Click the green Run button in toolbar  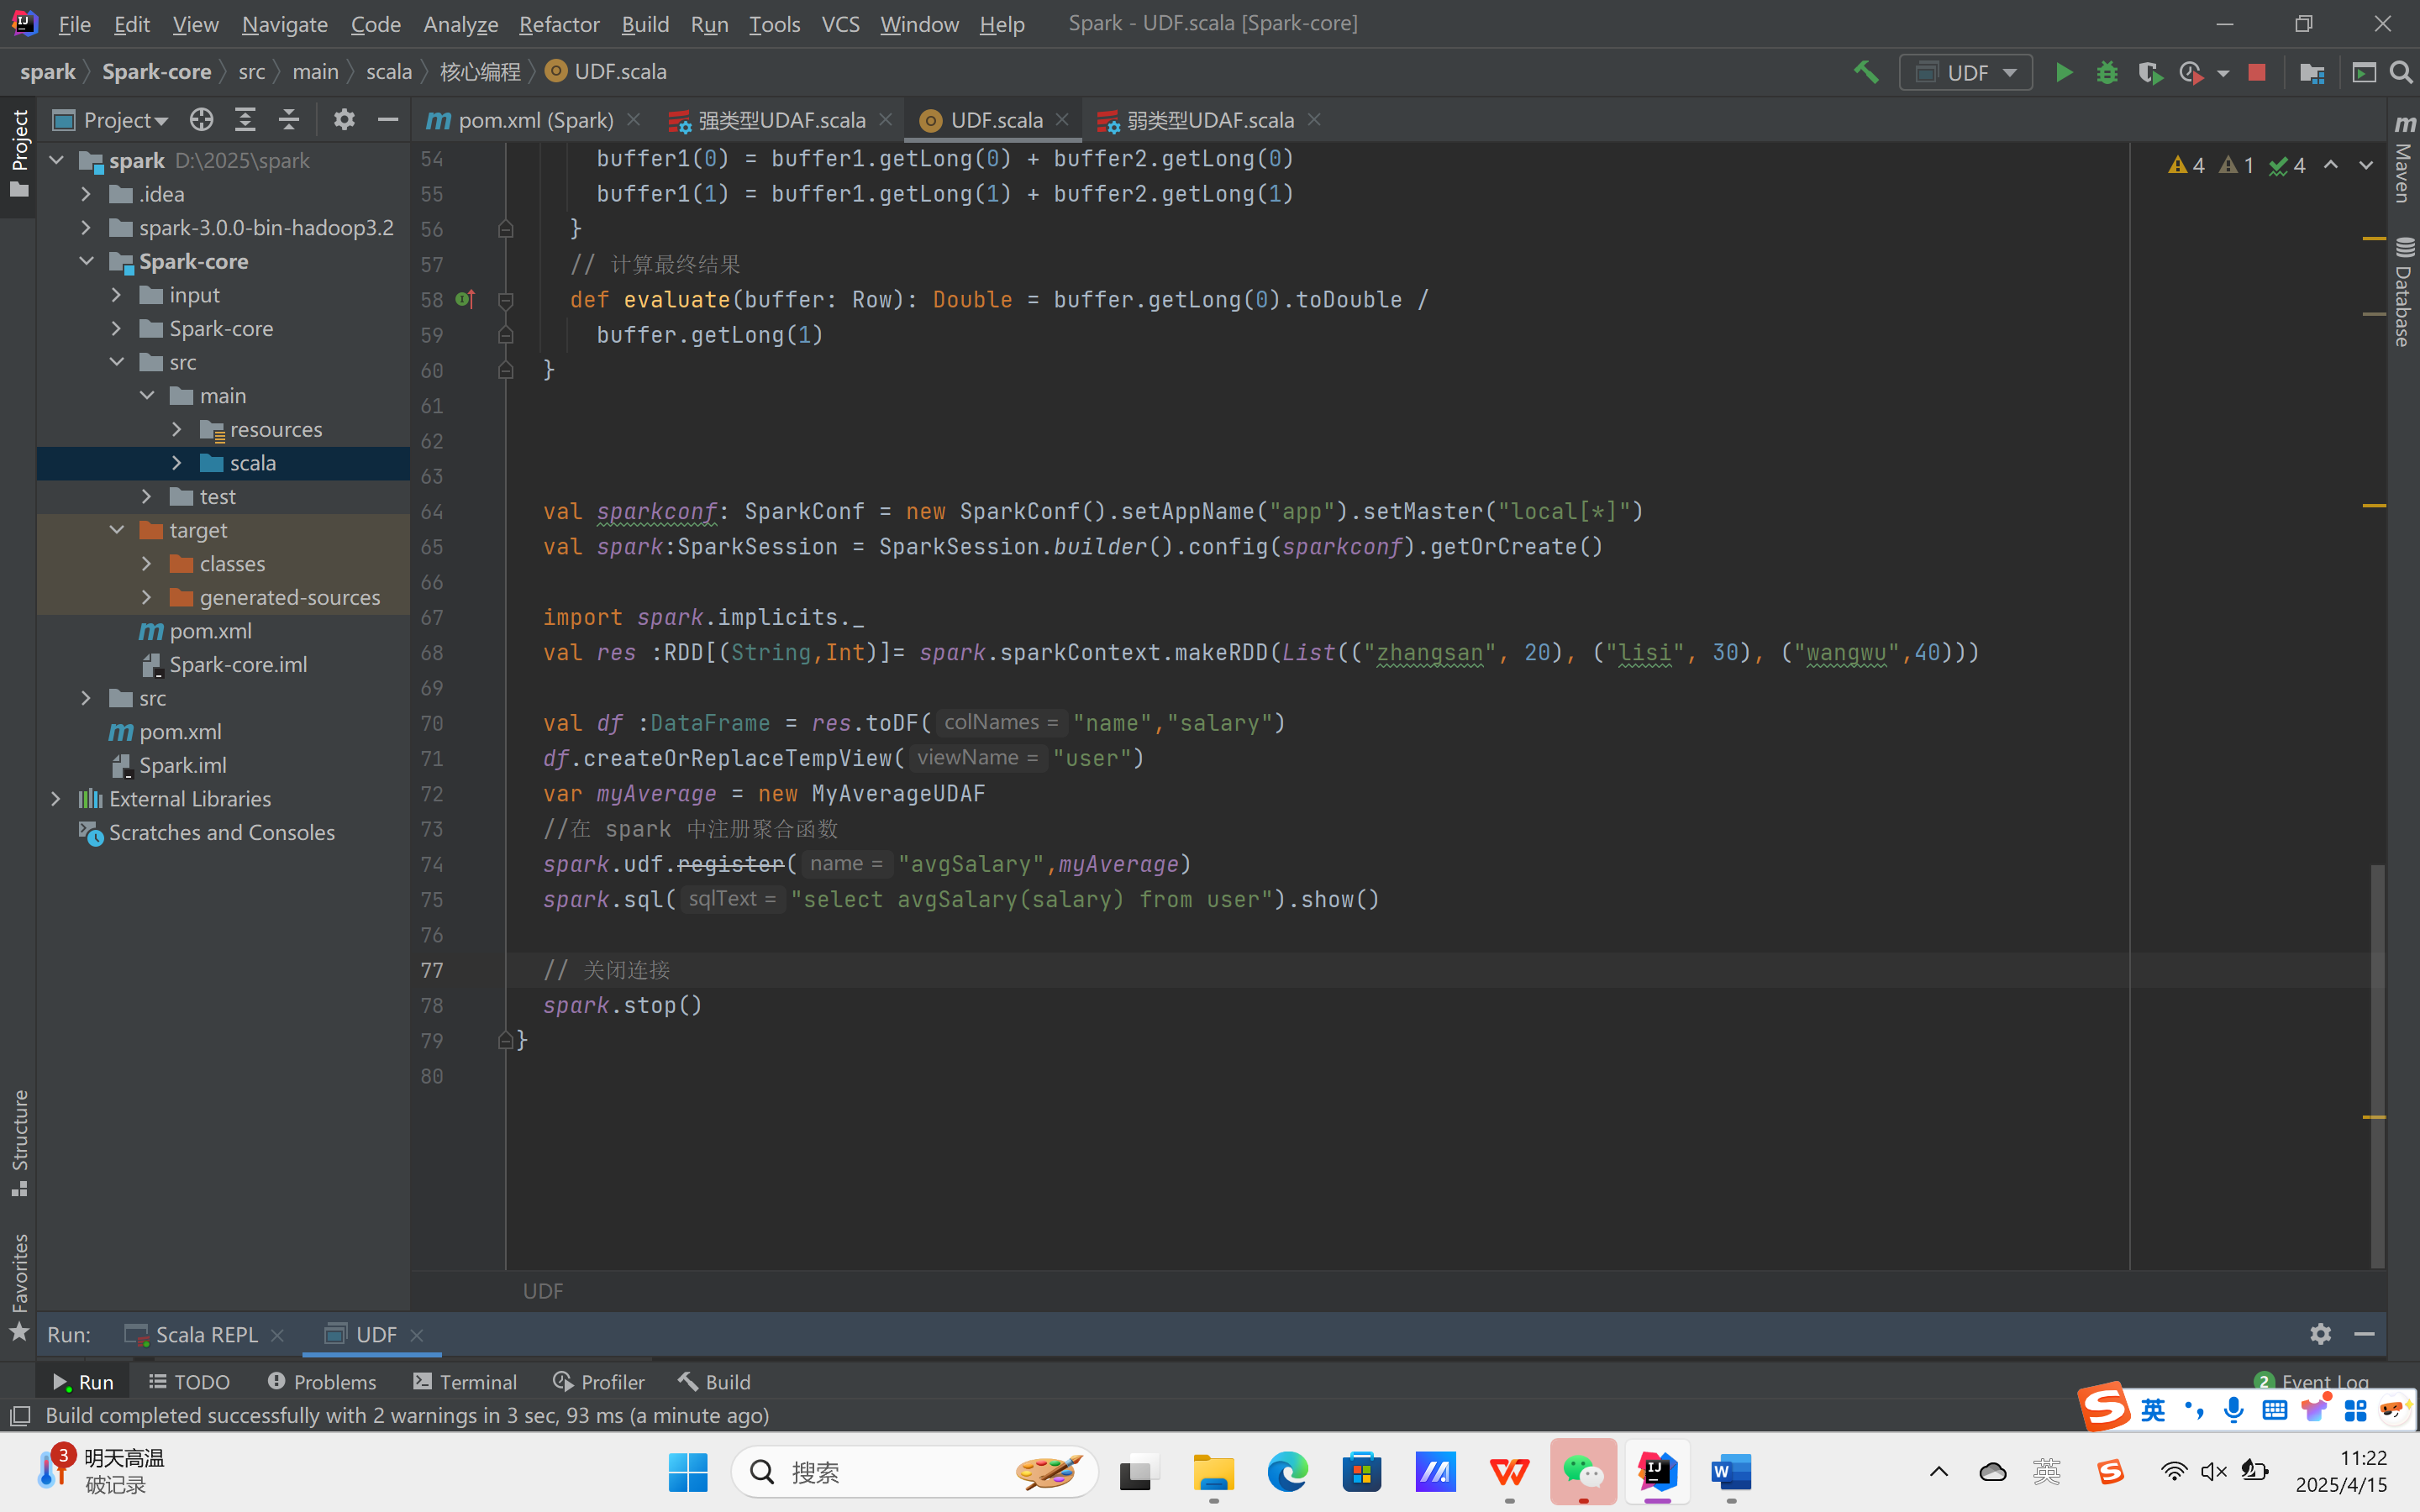2063,73
